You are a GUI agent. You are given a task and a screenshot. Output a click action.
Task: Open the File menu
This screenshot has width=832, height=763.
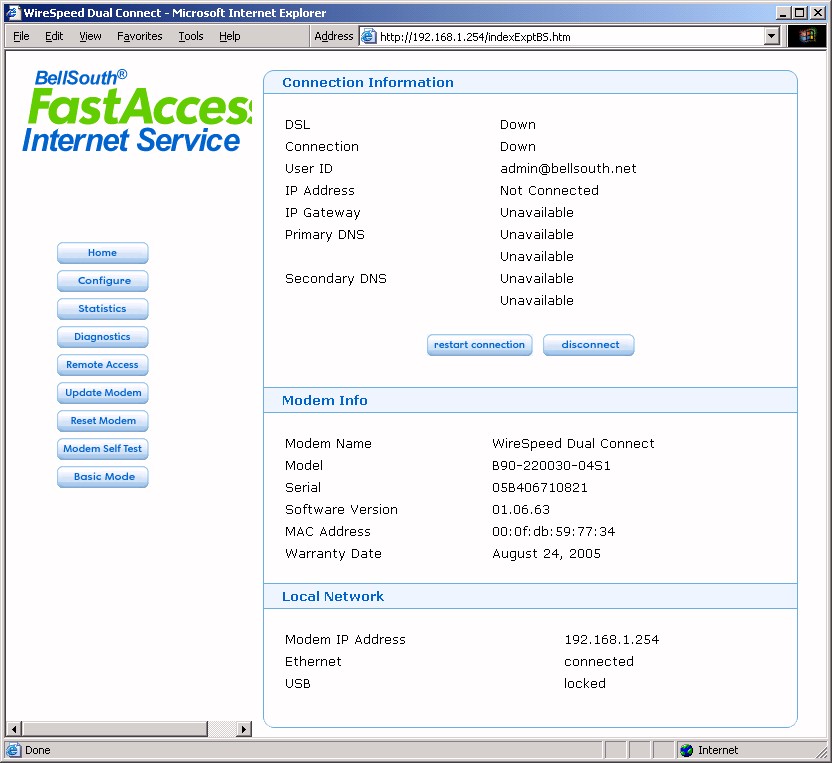click(x=21, y=36)
